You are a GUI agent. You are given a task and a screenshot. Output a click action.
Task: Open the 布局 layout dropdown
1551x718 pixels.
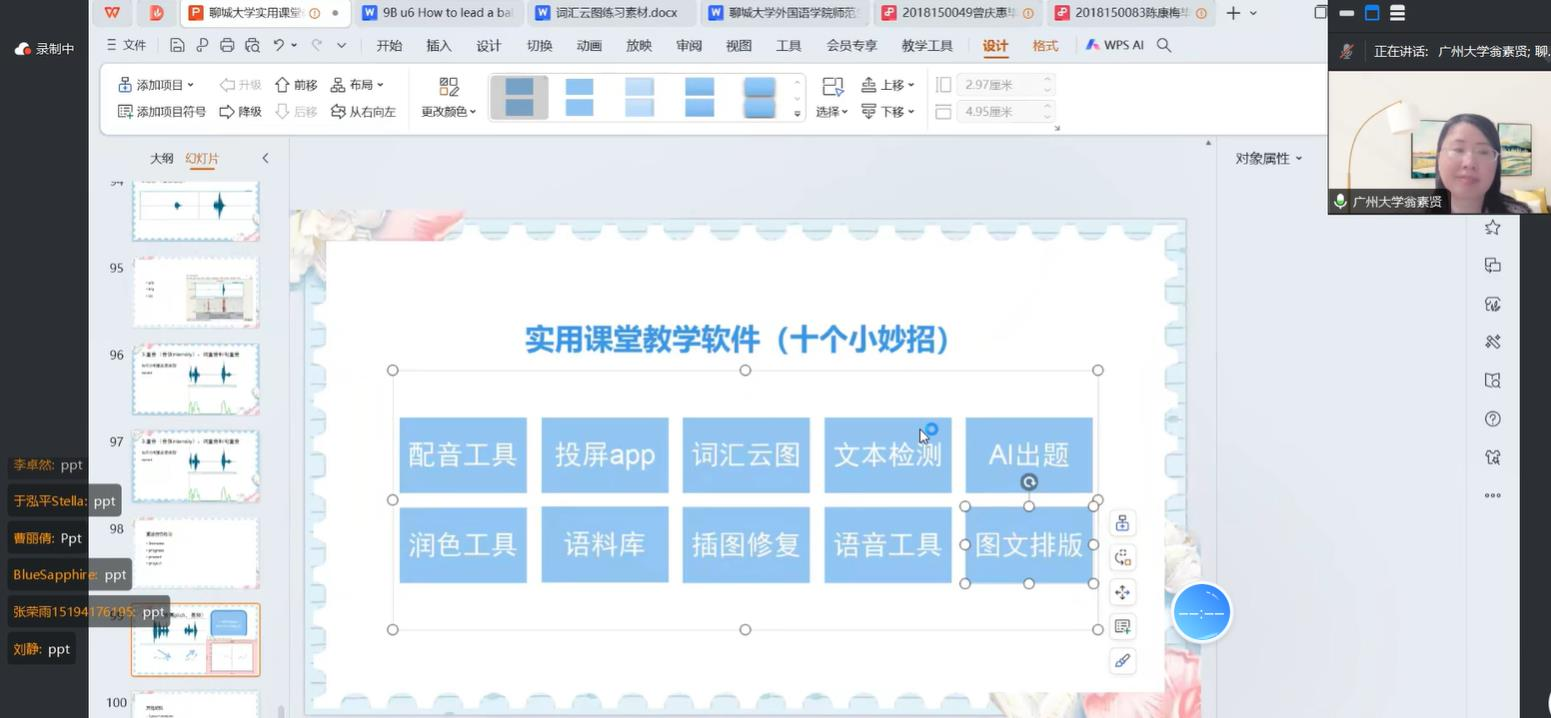(x=357, y=85)
